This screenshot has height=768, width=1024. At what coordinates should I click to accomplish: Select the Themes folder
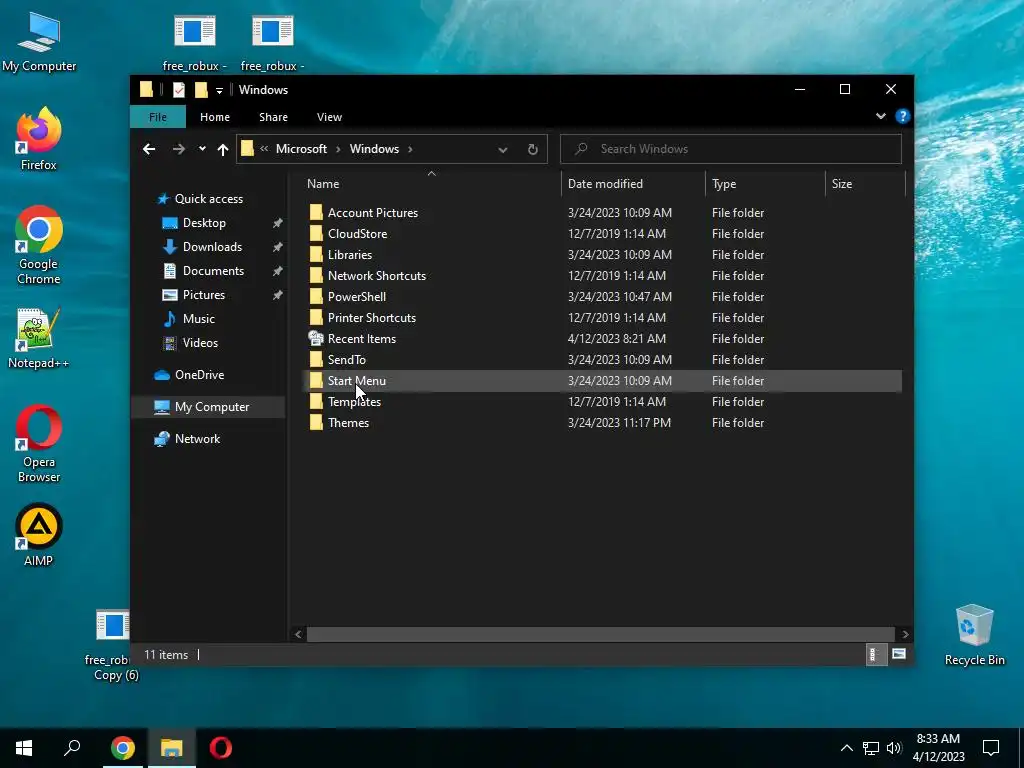pyautogui.click(x=348, y=423)
